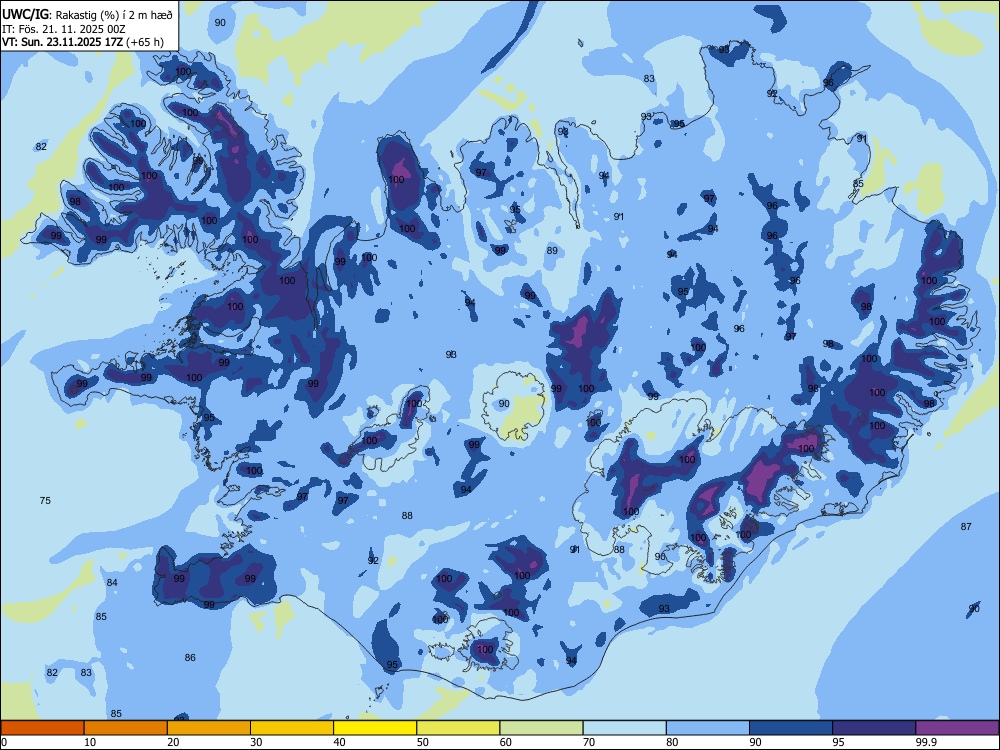
Task: Click the map value '86' over the southwest sea
Action: click(190, 658)
